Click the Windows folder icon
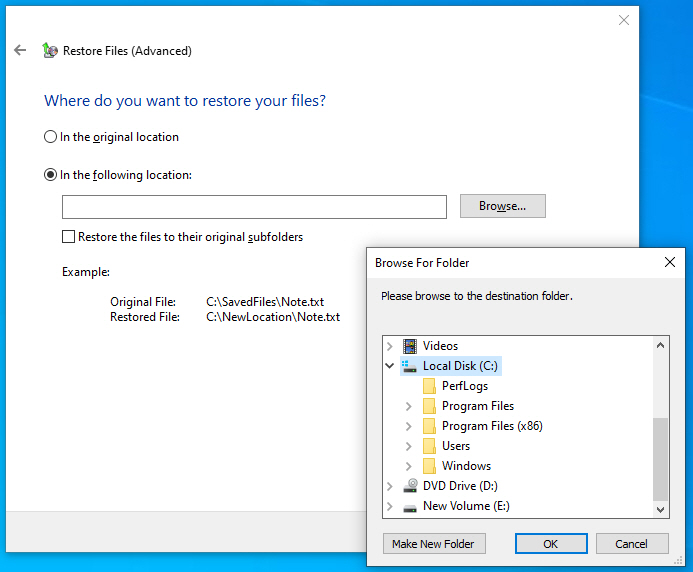693x572 pixels. [x=429, y=465]
